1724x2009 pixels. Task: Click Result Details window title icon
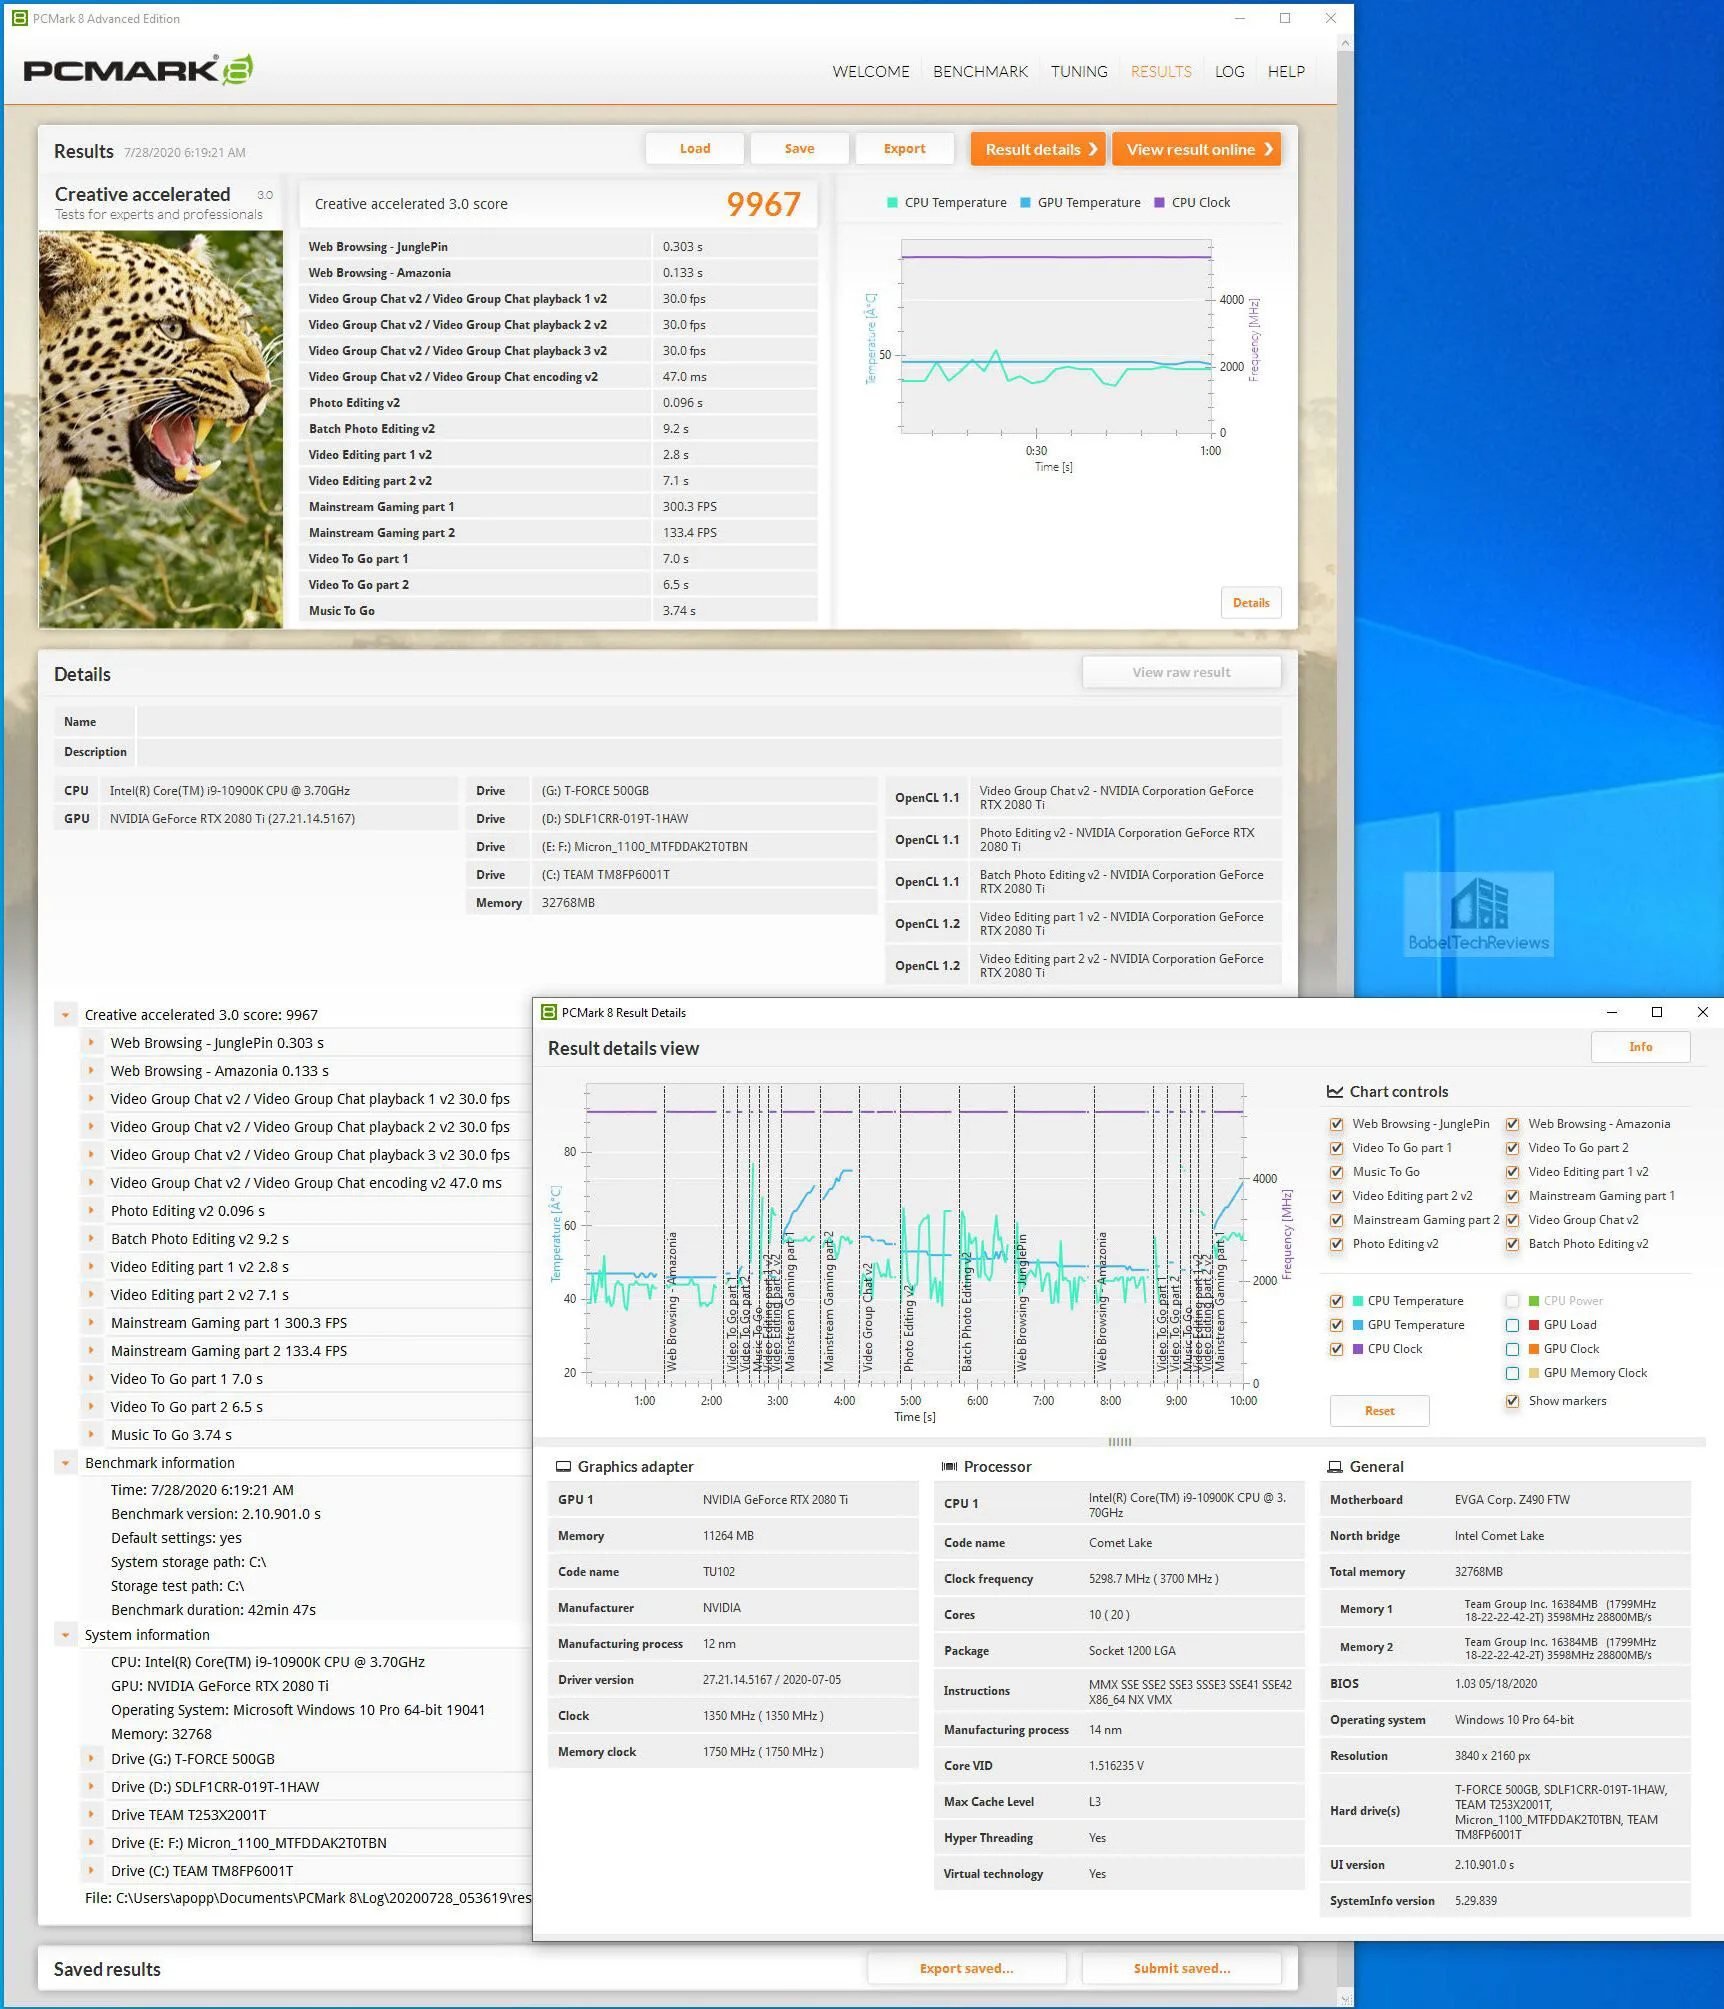(548, 1012)
